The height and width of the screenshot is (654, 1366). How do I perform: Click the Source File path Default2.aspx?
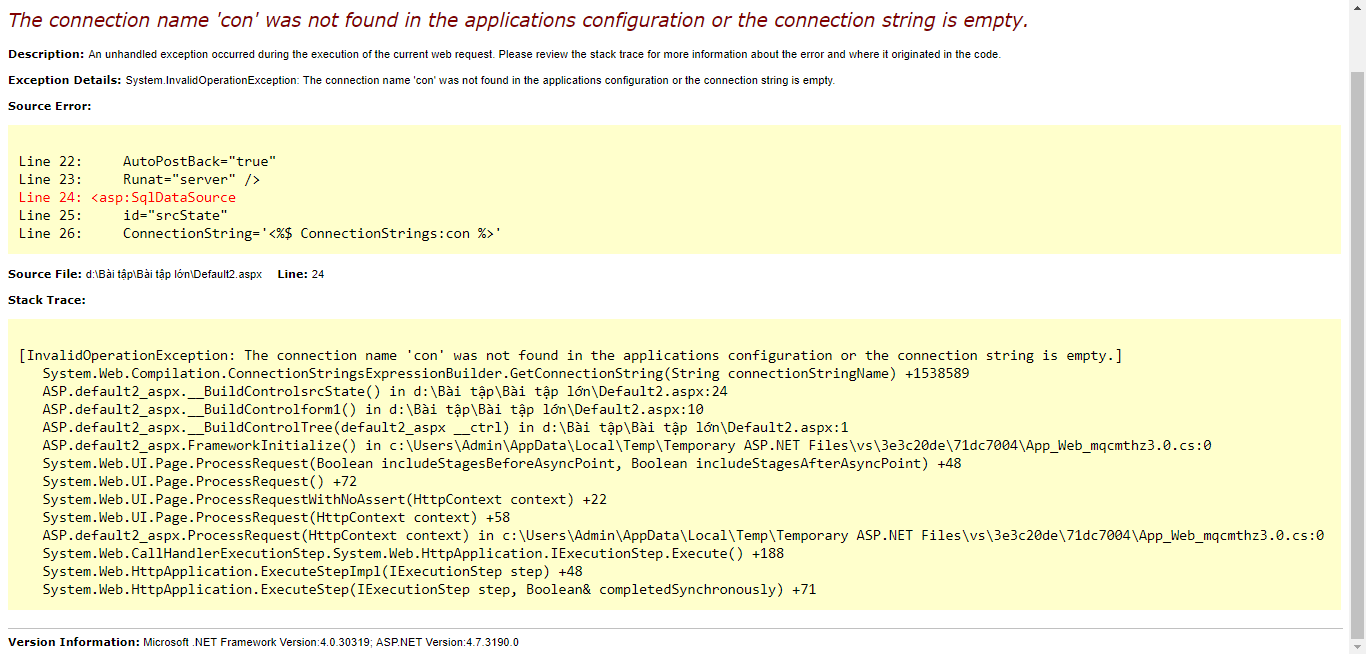pos(173,274)
